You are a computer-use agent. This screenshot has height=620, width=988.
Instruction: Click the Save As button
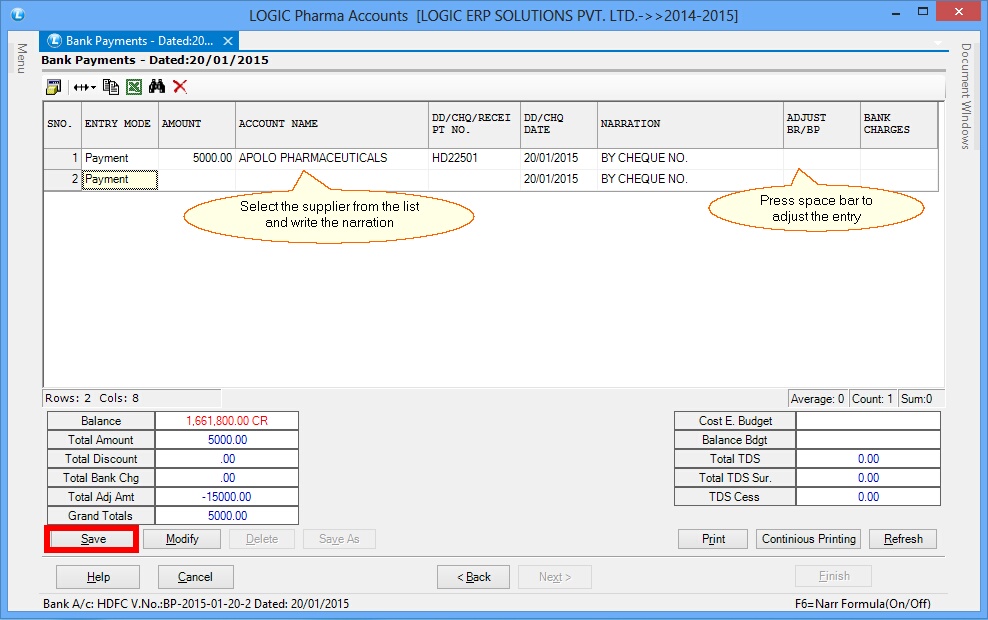[x=339, y=539]
